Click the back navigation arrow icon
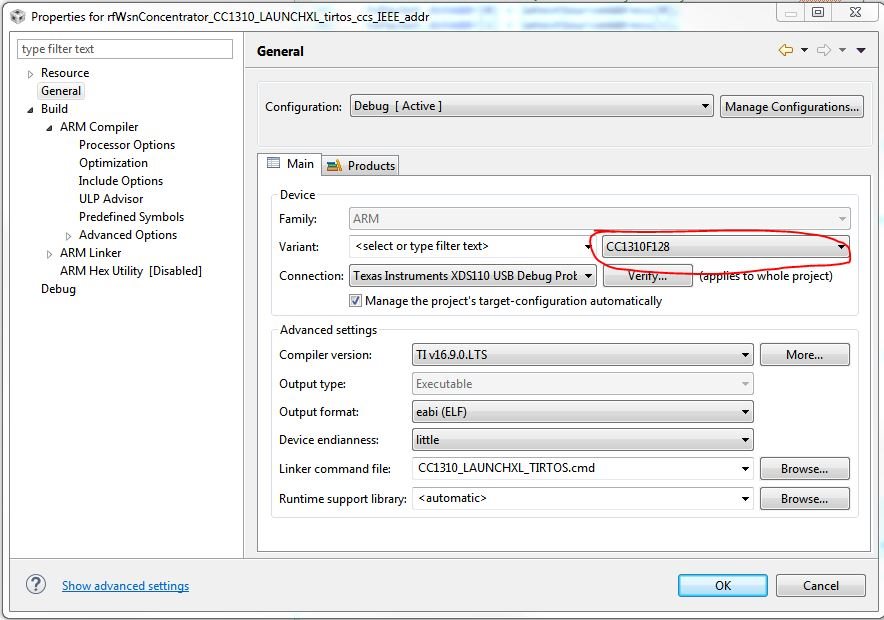This screenshot has width=884, height=620. pyautogui.click(x=785, y=50)
